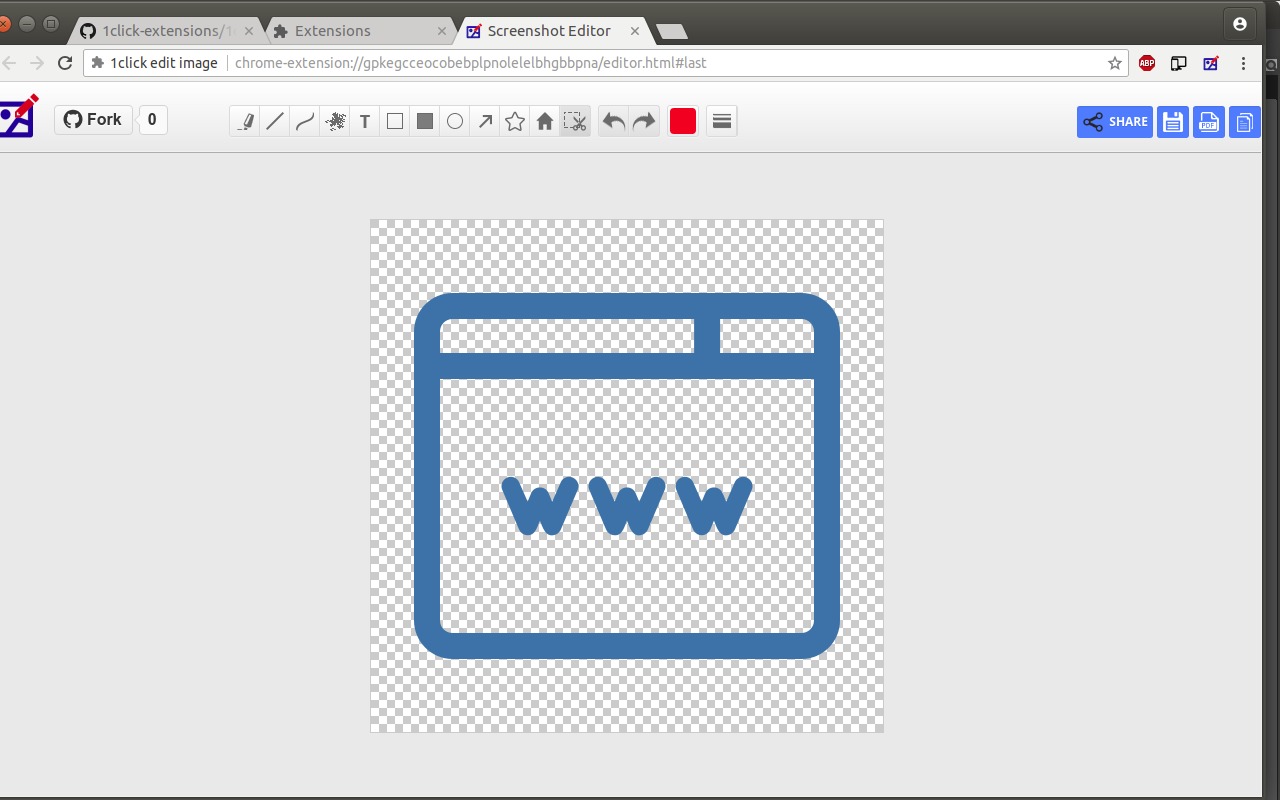Open the line thickness menu
Image resolution: width=1280 pixels, height=800 pixels.
[722, 122]
